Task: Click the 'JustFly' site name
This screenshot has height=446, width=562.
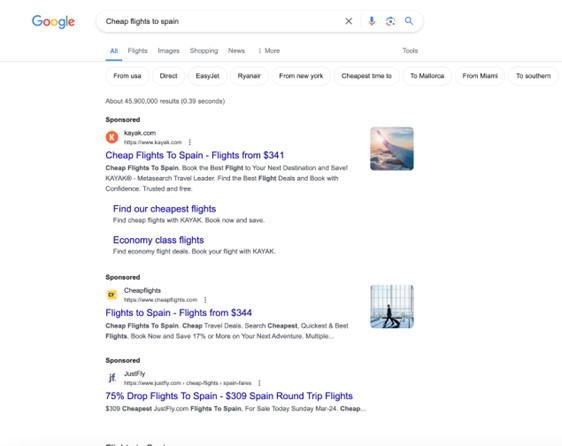Action: click(x=134, y=374)
